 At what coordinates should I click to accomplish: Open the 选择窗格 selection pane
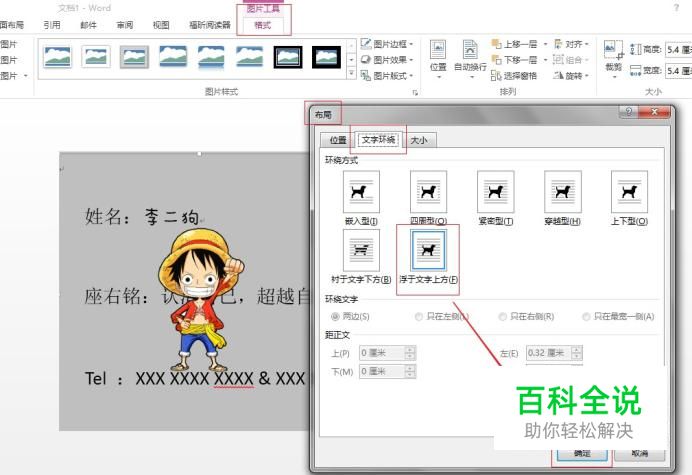point(514,75)
